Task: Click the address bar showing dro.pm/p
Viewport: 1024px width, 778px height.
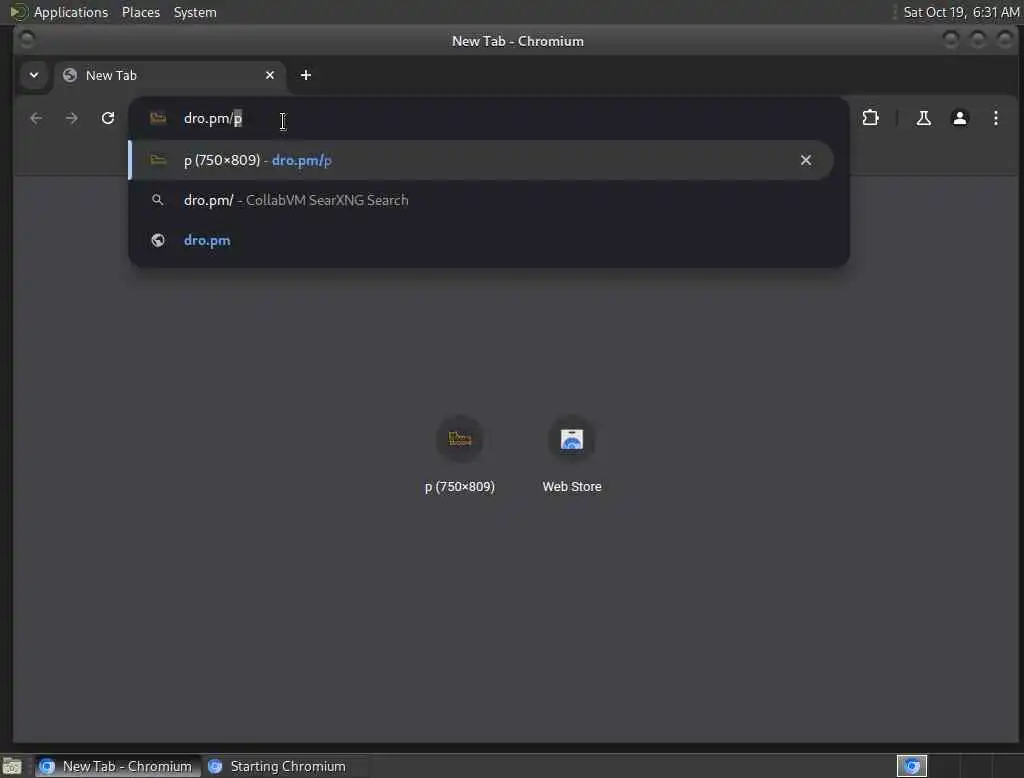Action: coord(488,118)
